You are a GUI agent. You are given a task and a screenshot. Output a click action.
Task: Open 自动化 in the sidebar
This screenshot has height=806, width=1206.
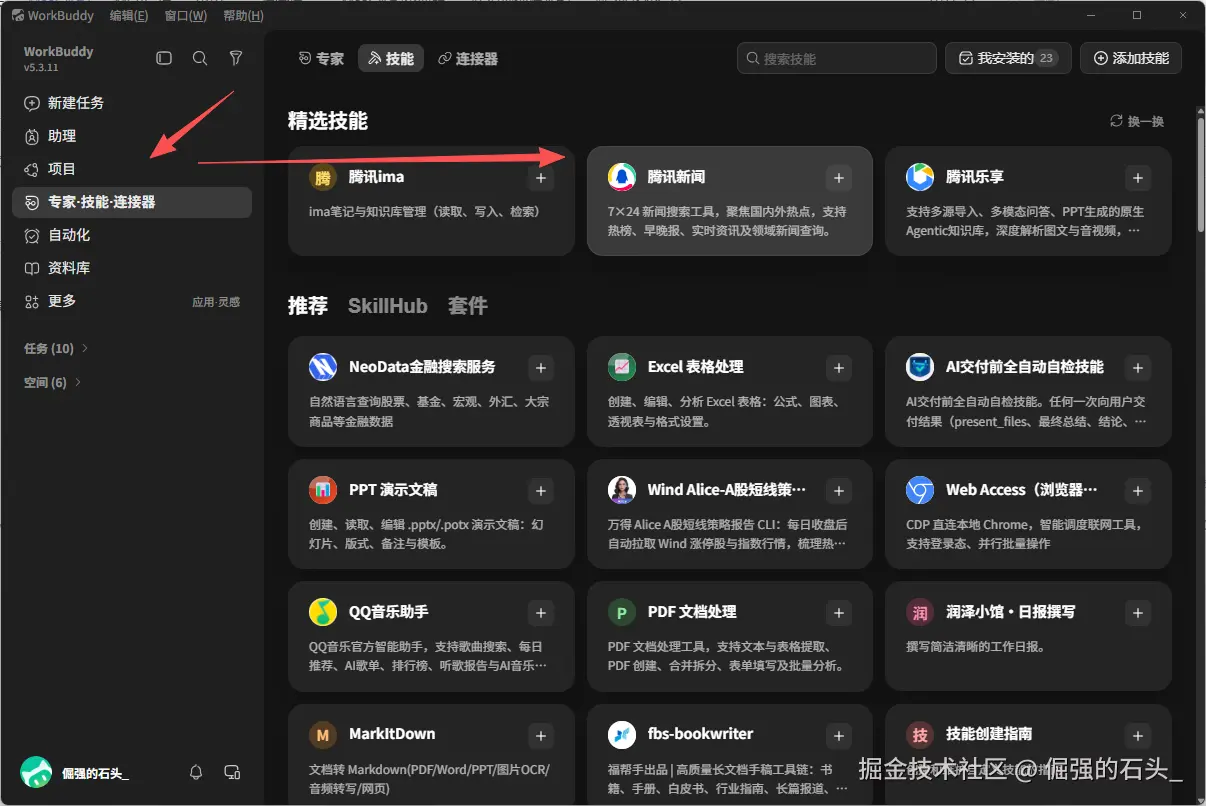132,235
